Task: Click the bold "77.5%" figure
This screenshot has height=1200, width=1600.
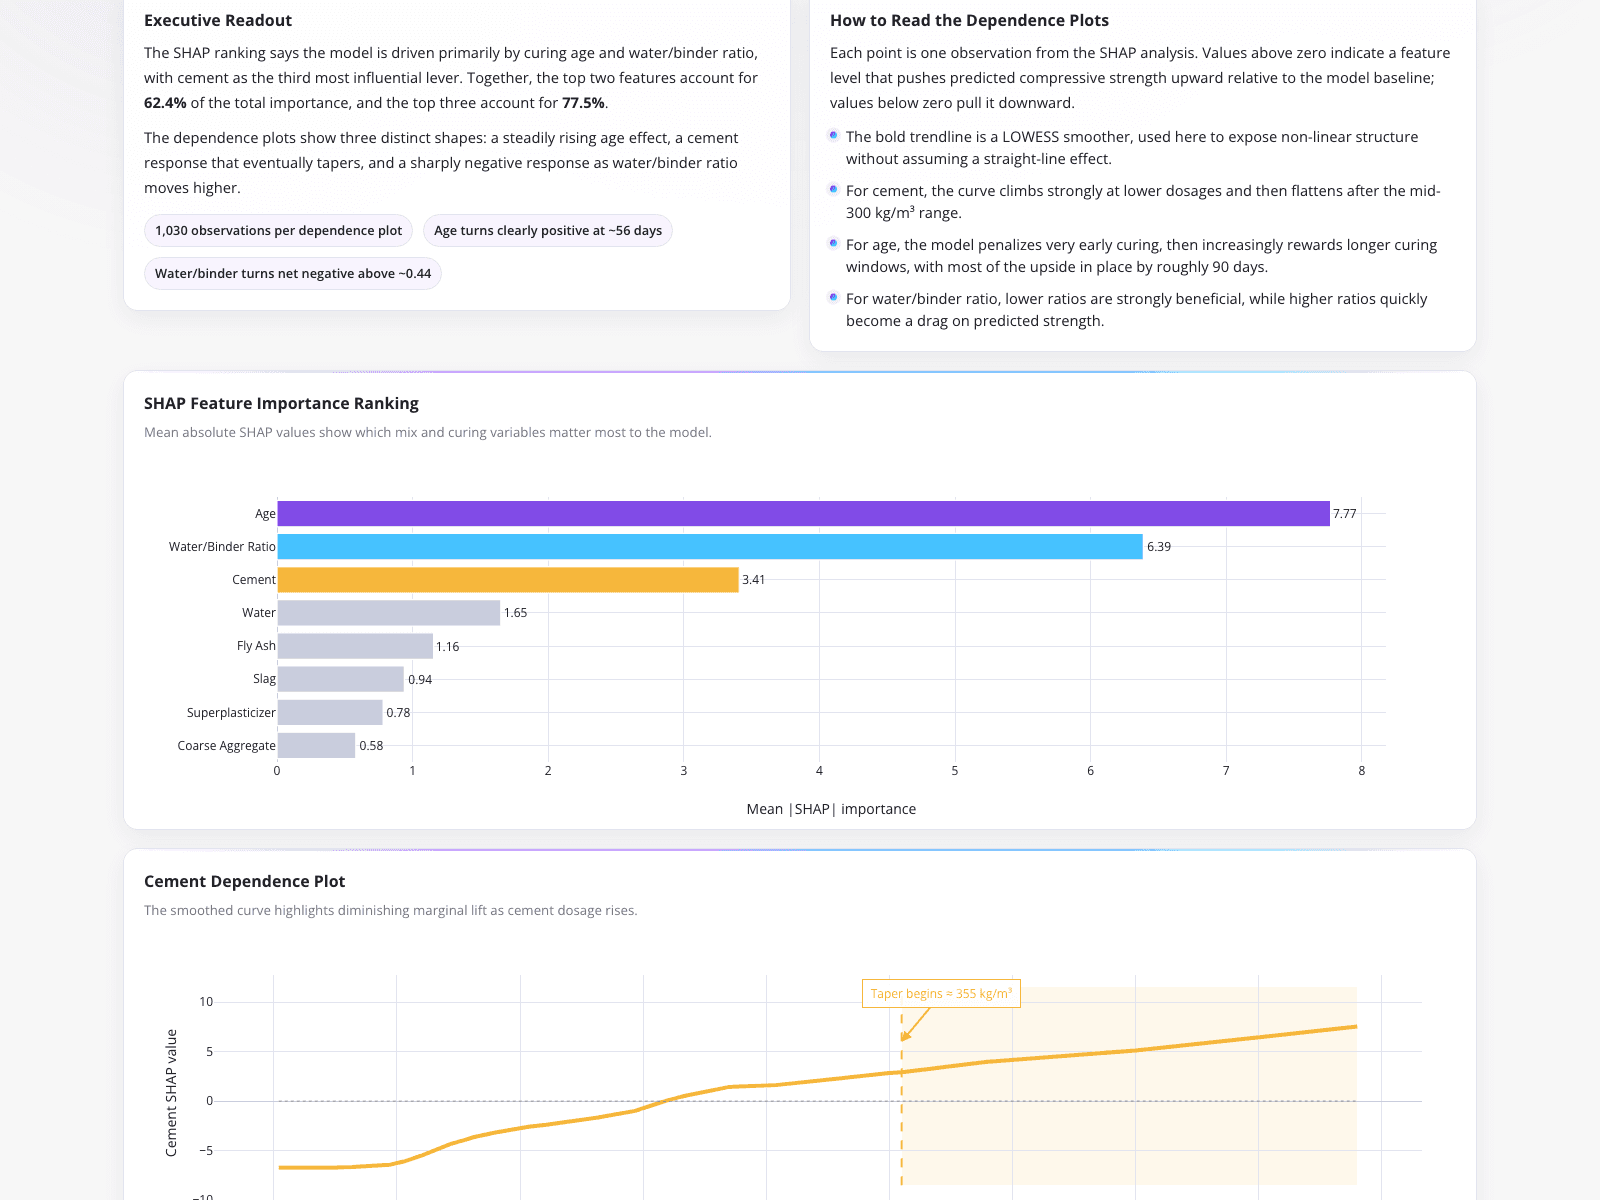Action: coord(583,103)
